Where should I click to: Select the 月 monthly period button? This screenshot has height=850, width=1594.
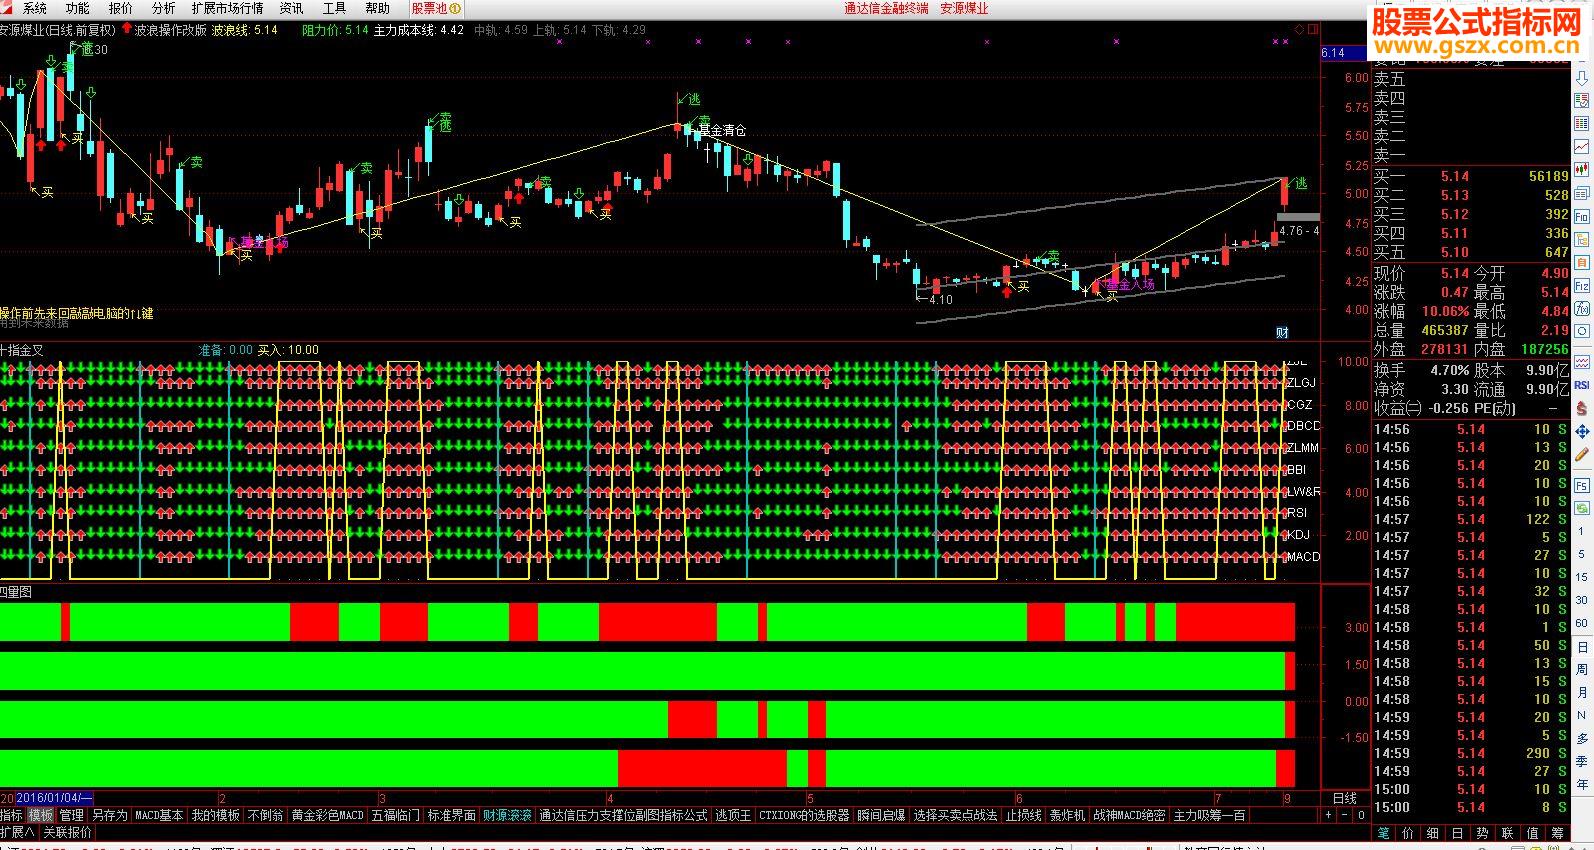1582,692
